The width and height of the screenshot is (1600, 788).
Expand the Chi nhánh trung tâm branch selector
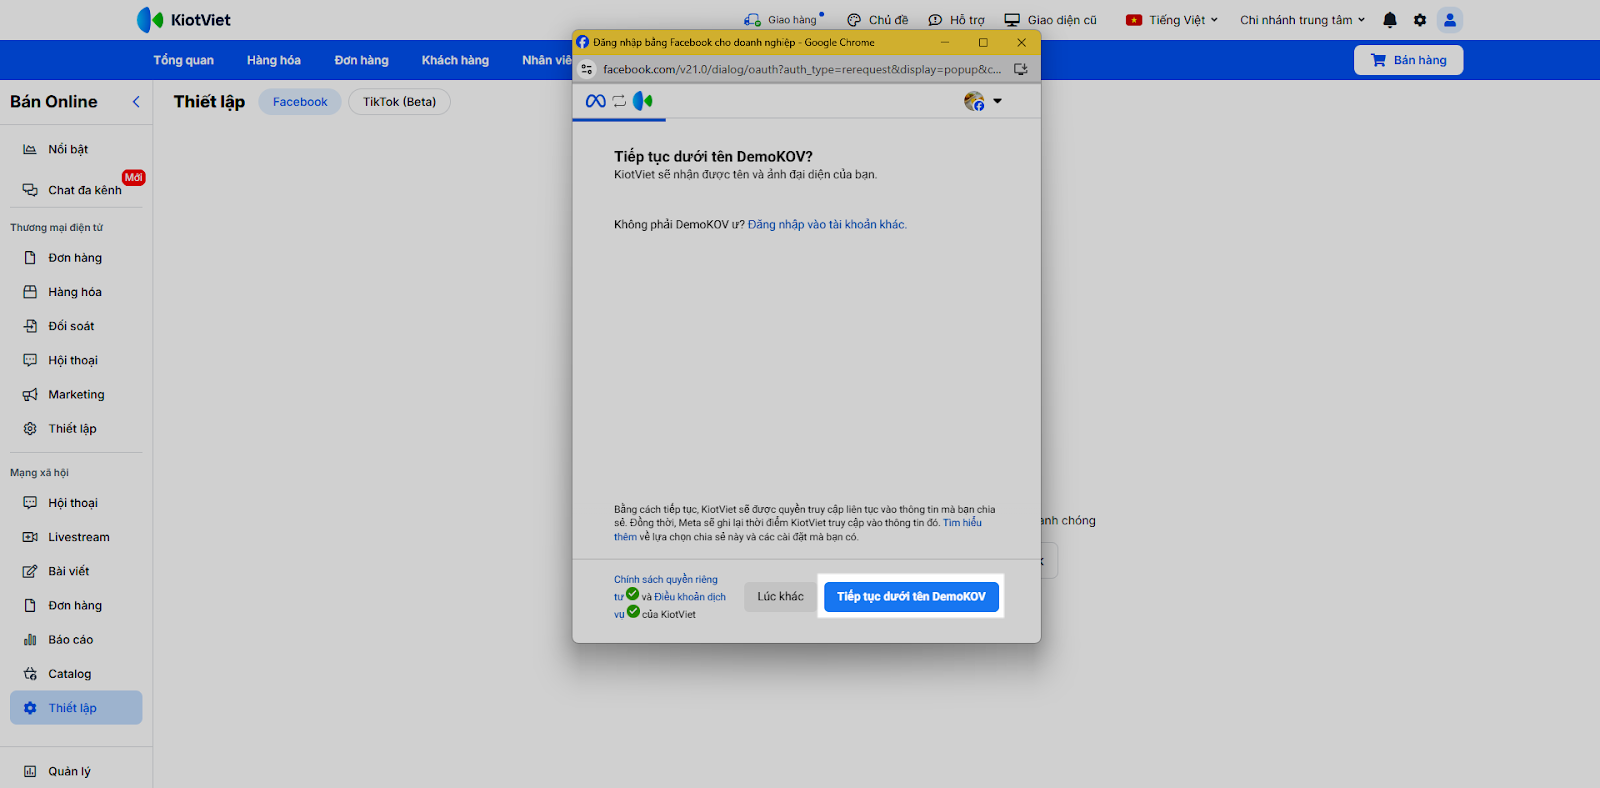pos(1302,20)
